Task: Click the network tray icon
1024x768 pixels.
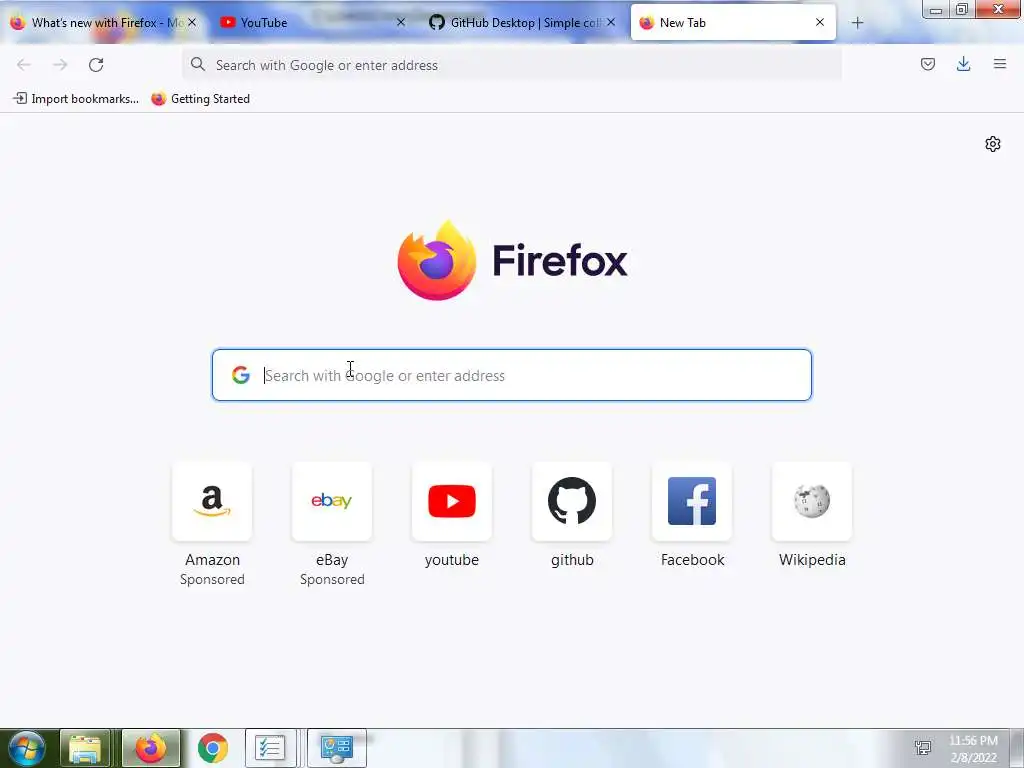Action: (x=923, y=748)
